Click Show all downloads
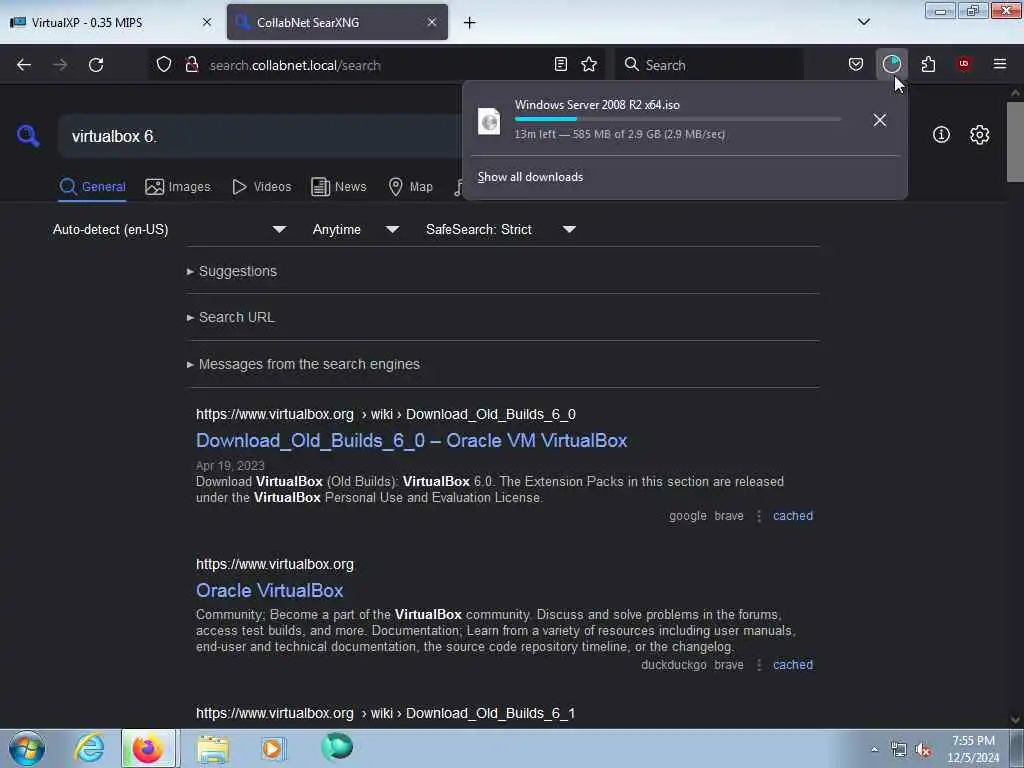1024x768 pixels. click(530, 177)
